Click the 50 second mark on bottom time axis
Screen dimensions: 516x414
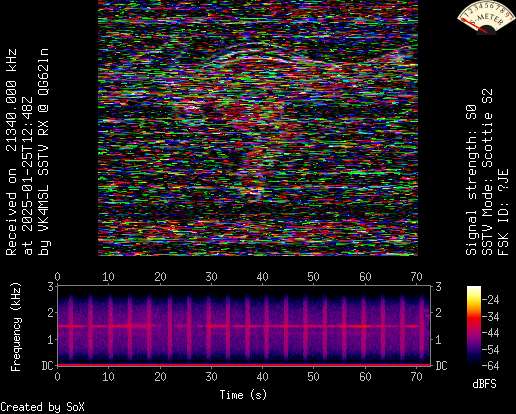click(313, 377)
